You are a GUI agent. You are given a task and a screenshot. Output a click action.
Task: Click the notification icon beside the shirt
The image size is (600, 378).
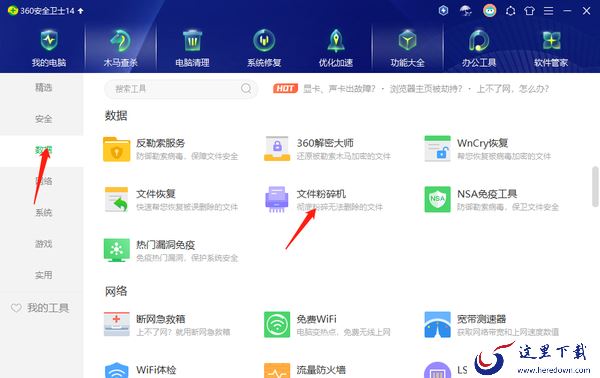pos(510,11)
